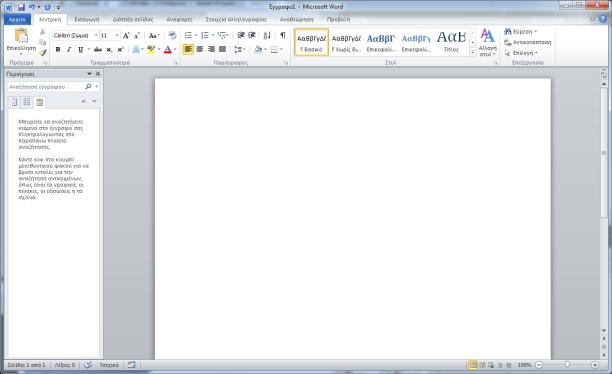This screenshot has height=374, width=612.
Task: Click the Redo icon in quick access toolbar
Action: click(x=47, y=7)
